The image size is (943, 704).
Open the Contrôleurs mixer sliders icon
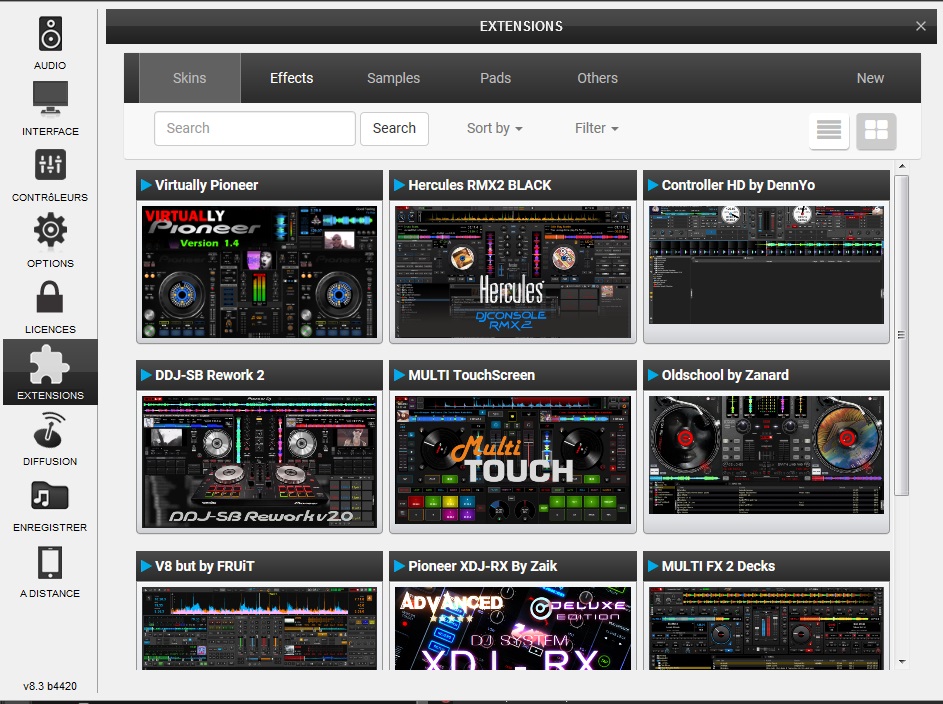tap(50, 164)
